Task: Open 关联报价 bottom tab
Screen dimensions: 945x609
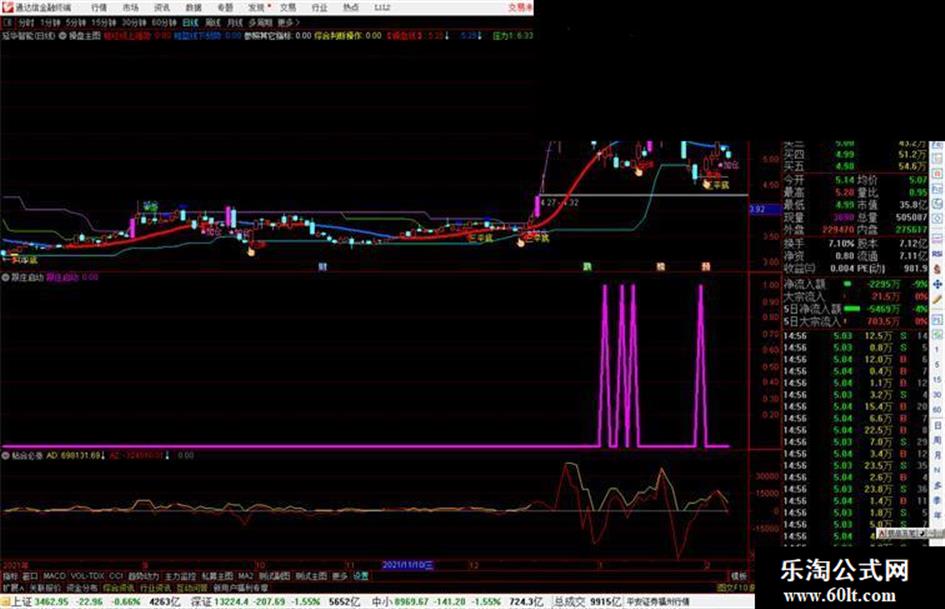Action: (45, 587)
